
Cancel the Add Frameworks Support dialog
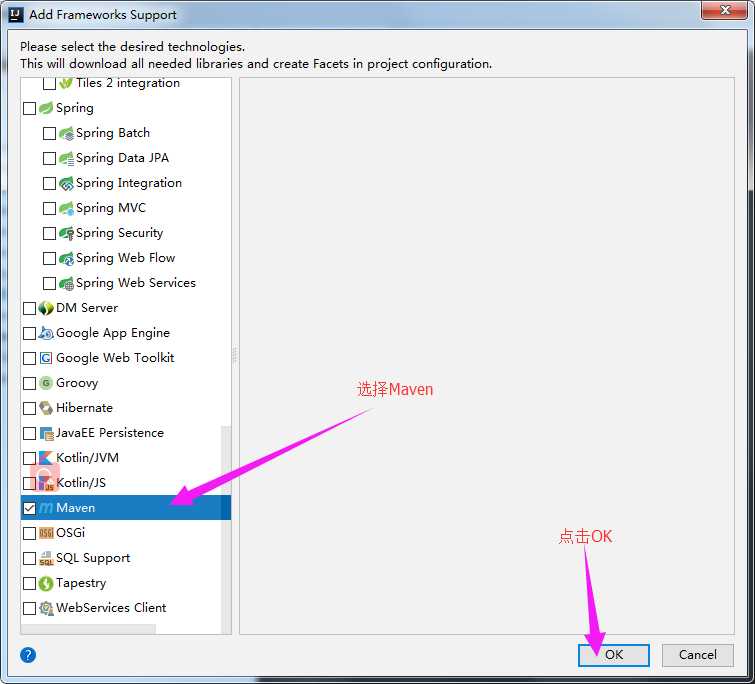[698, 655]
